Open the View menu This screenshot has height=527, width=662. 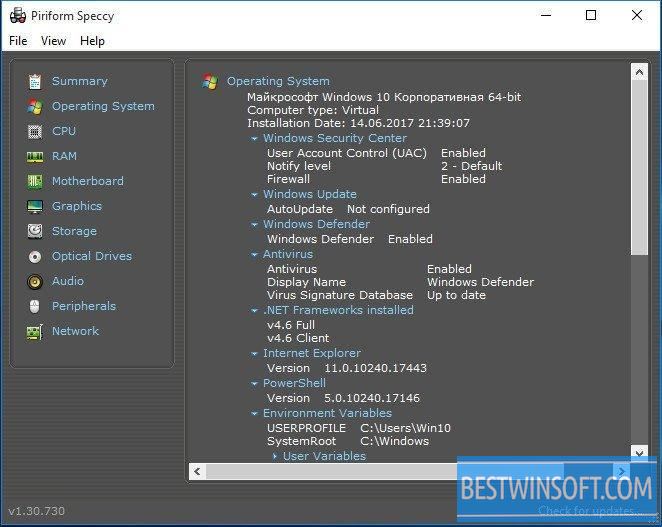[x=53, y=41]
